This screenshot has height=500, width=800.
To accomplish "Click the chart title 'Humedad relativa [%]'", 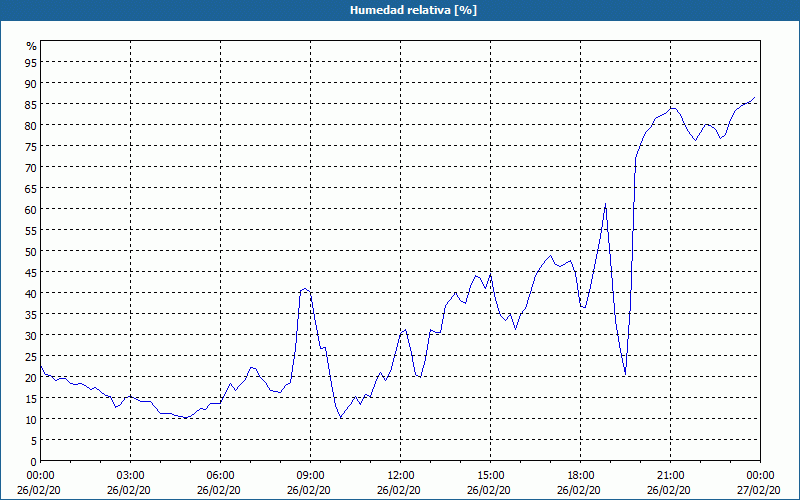I will [x=413, y=10].
